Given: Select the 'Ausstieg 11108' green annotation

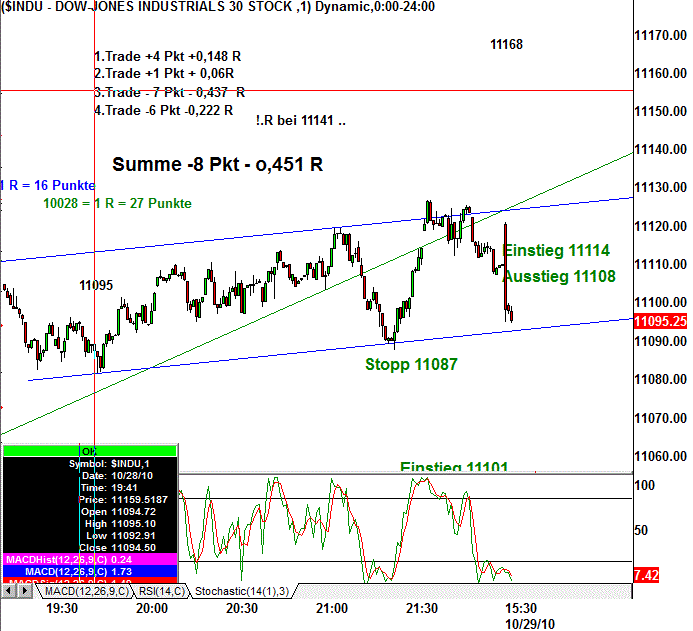Looking at the screenshot, I should point(558,276).
